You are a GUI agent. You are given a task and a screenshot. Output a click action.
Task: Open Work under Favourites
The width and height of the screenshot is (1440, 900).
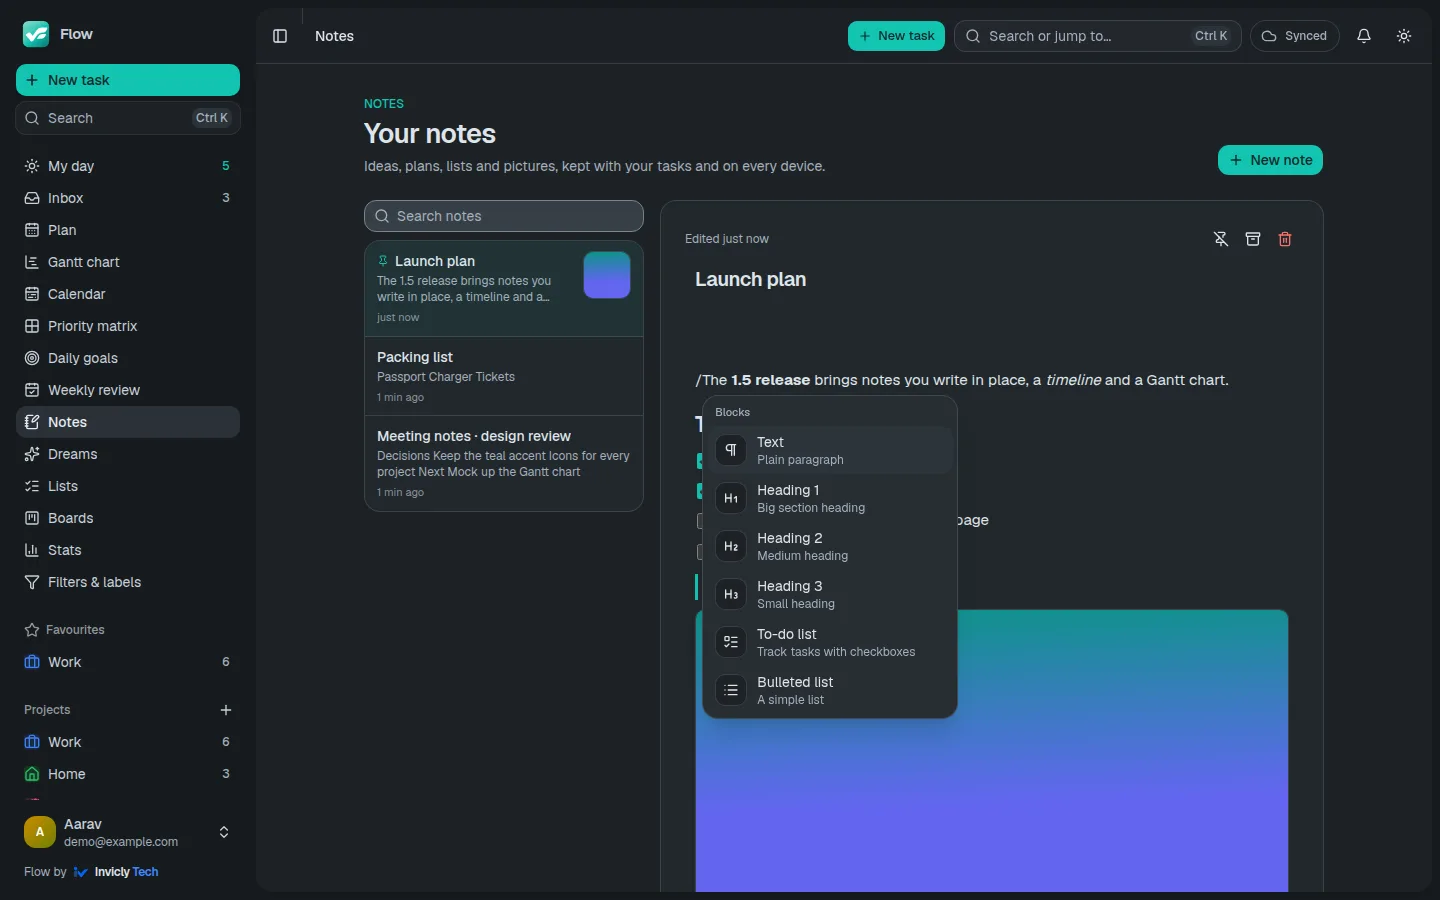128,662
